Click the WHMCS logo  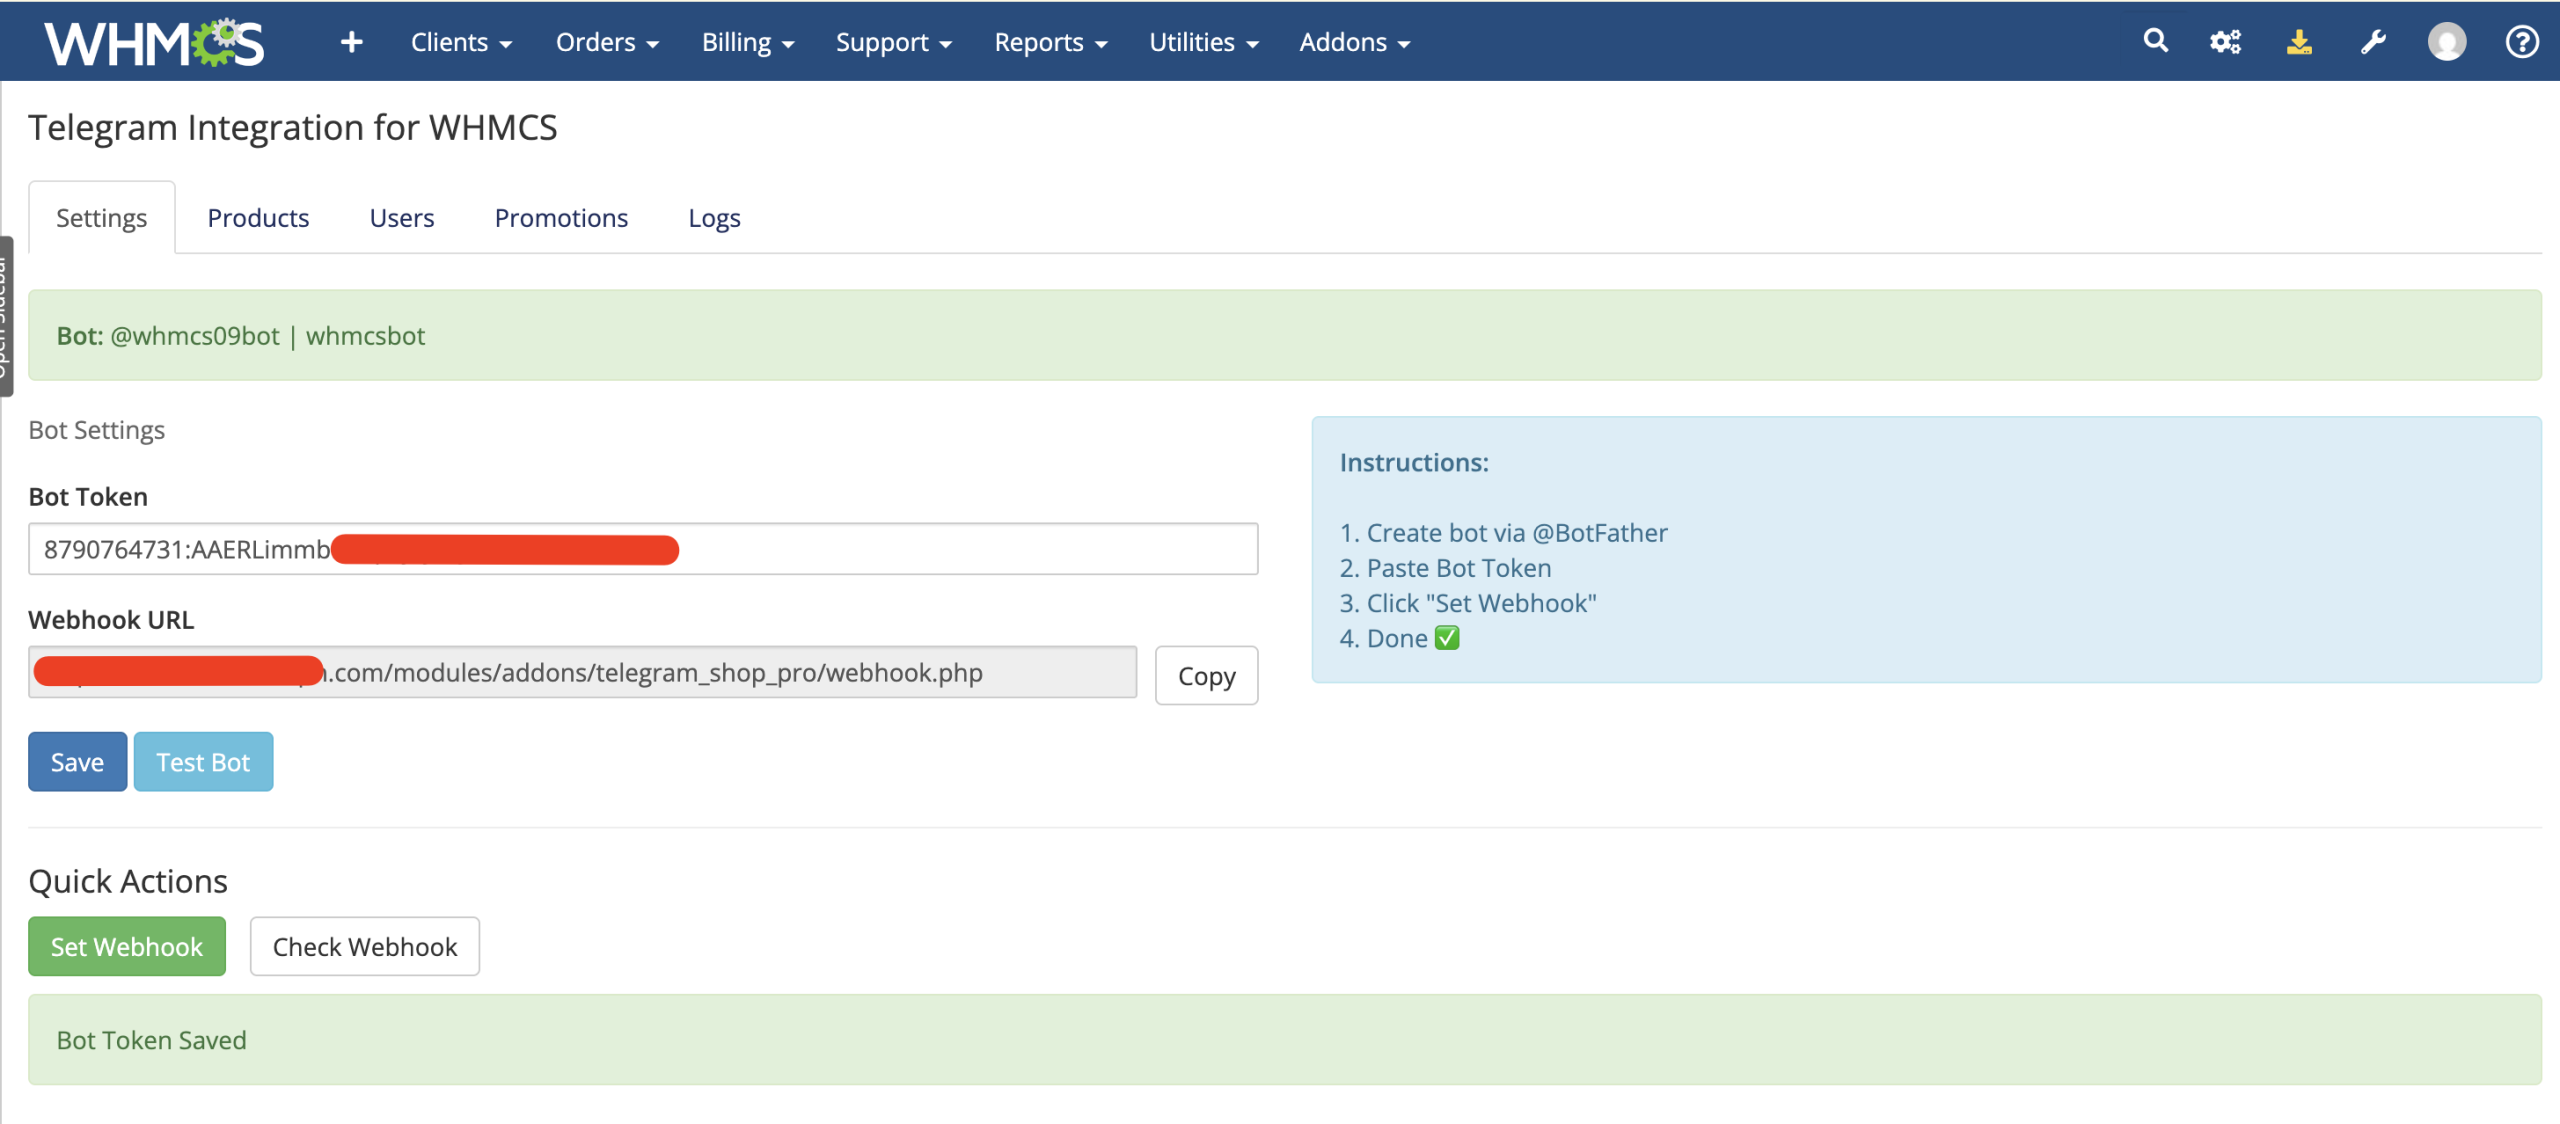[155, 42]
